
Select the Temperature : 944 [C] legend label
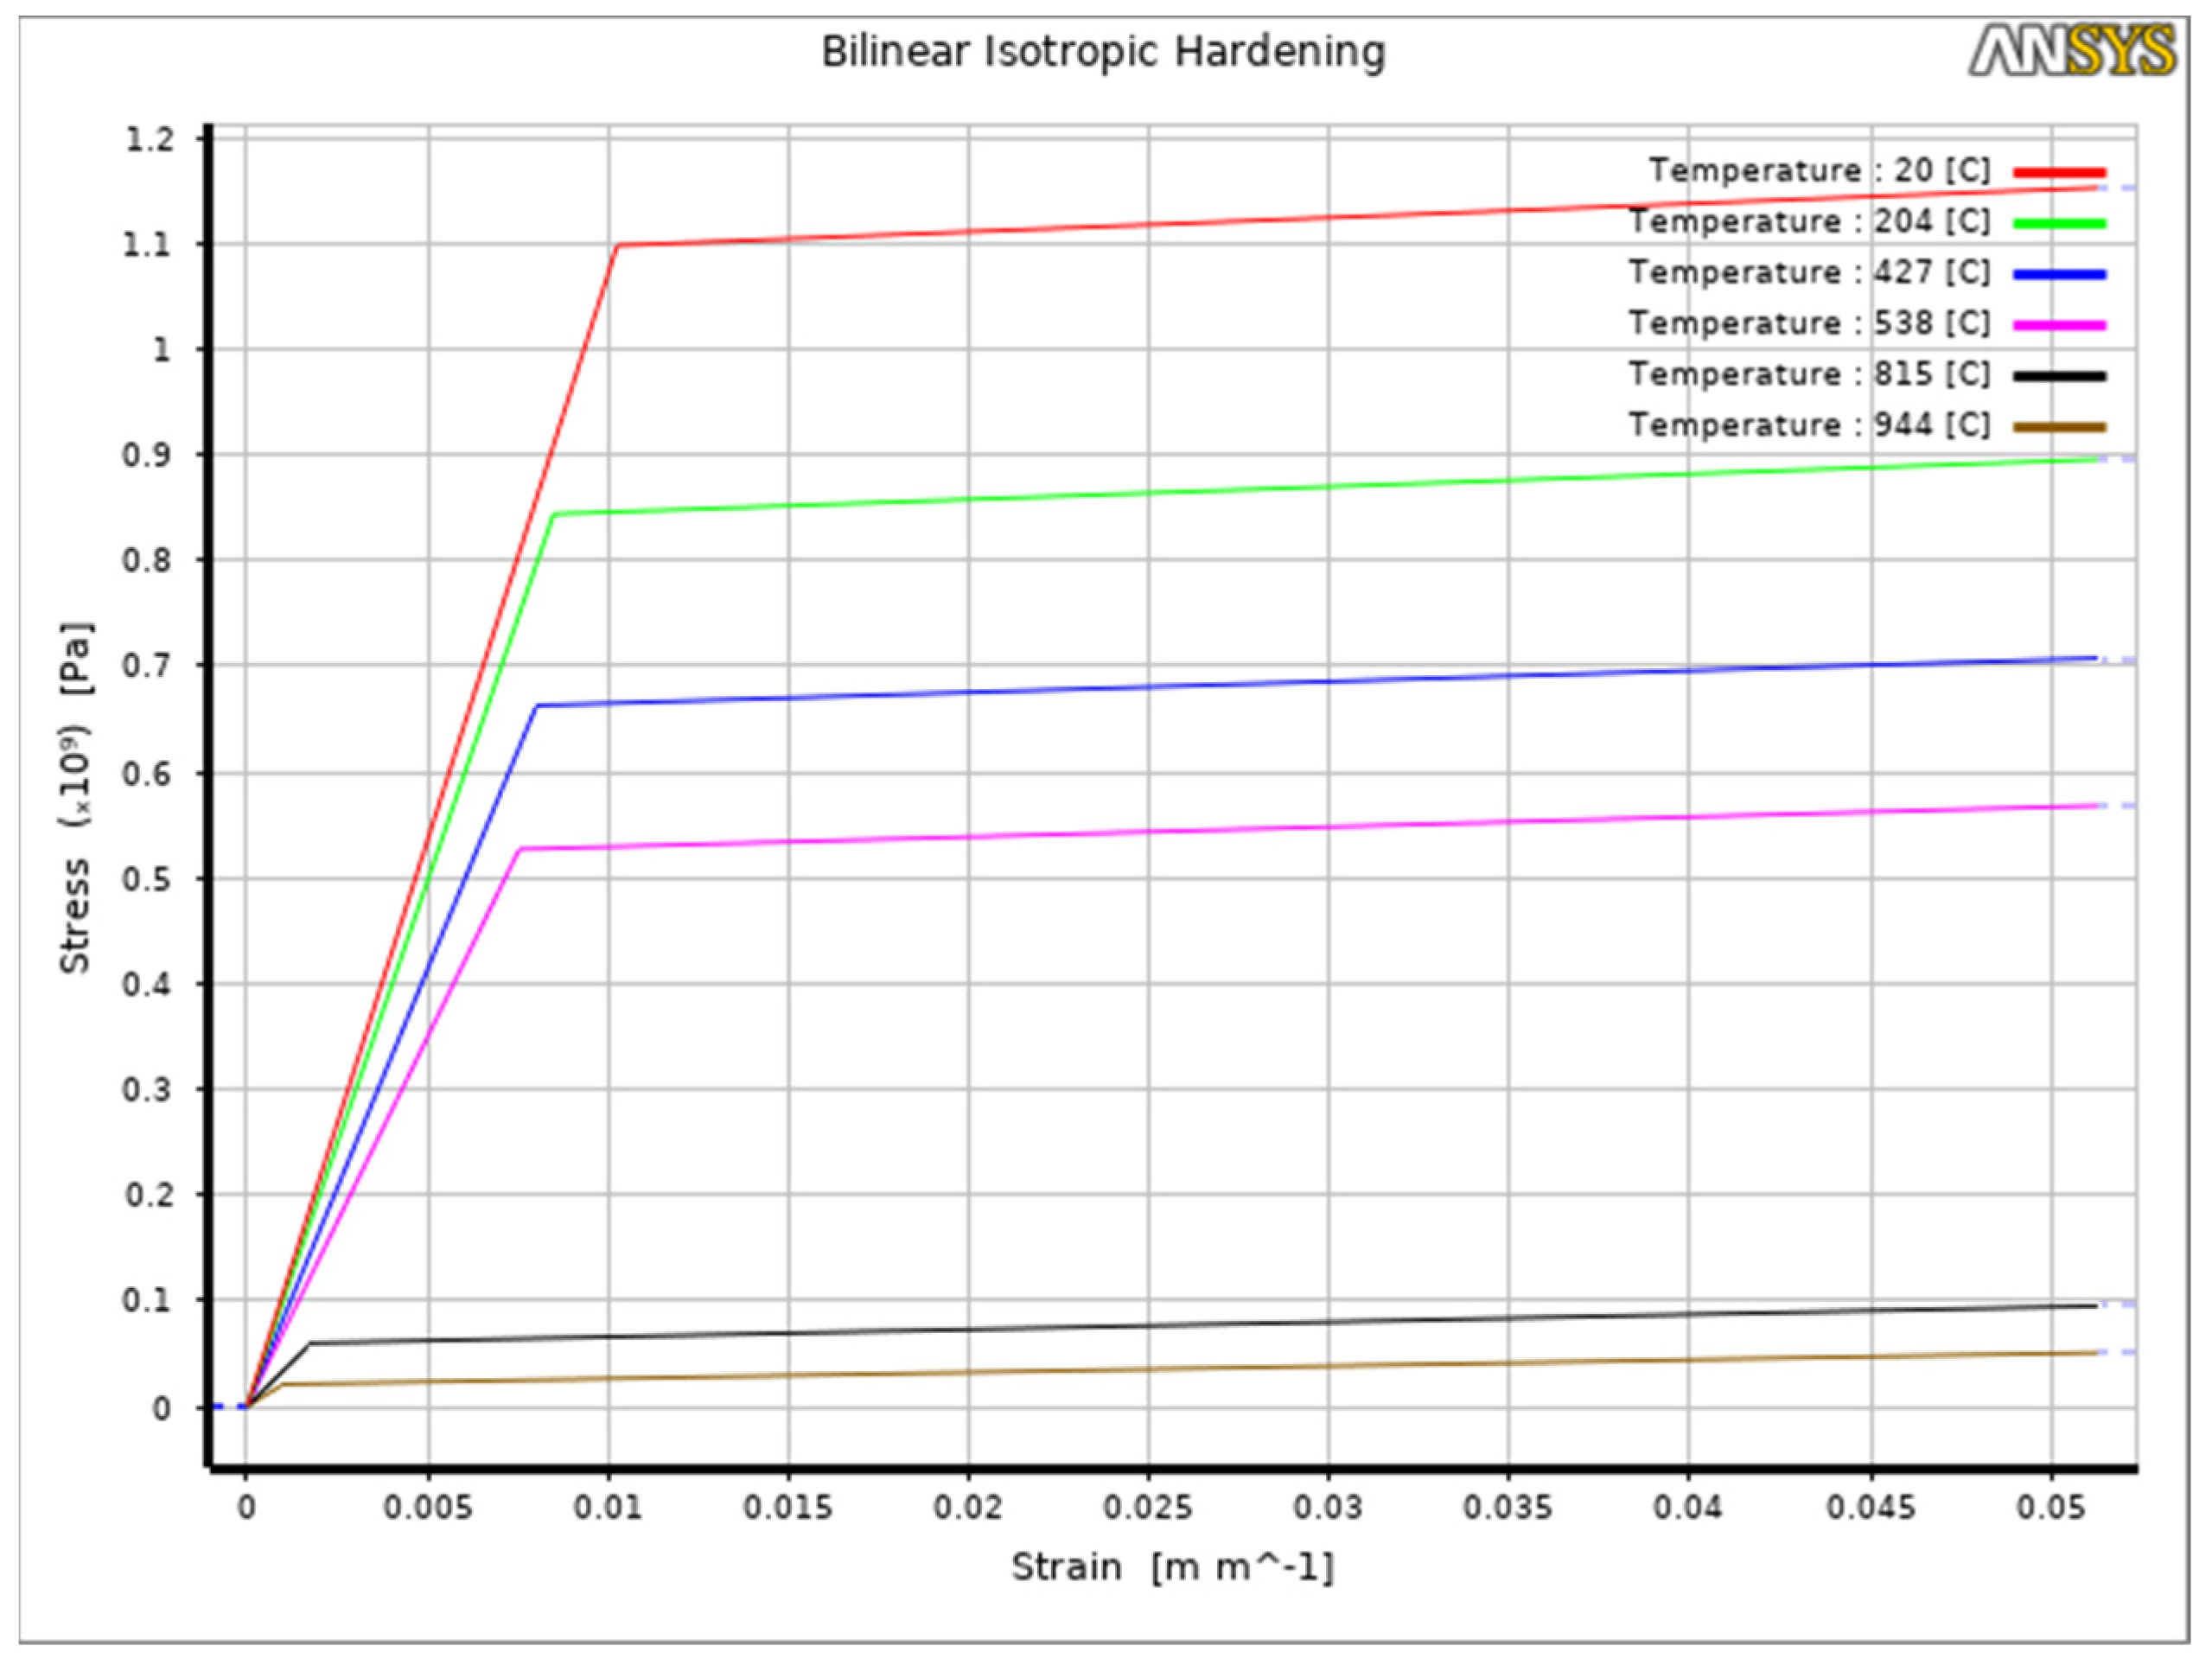(x=1809, y=426)
